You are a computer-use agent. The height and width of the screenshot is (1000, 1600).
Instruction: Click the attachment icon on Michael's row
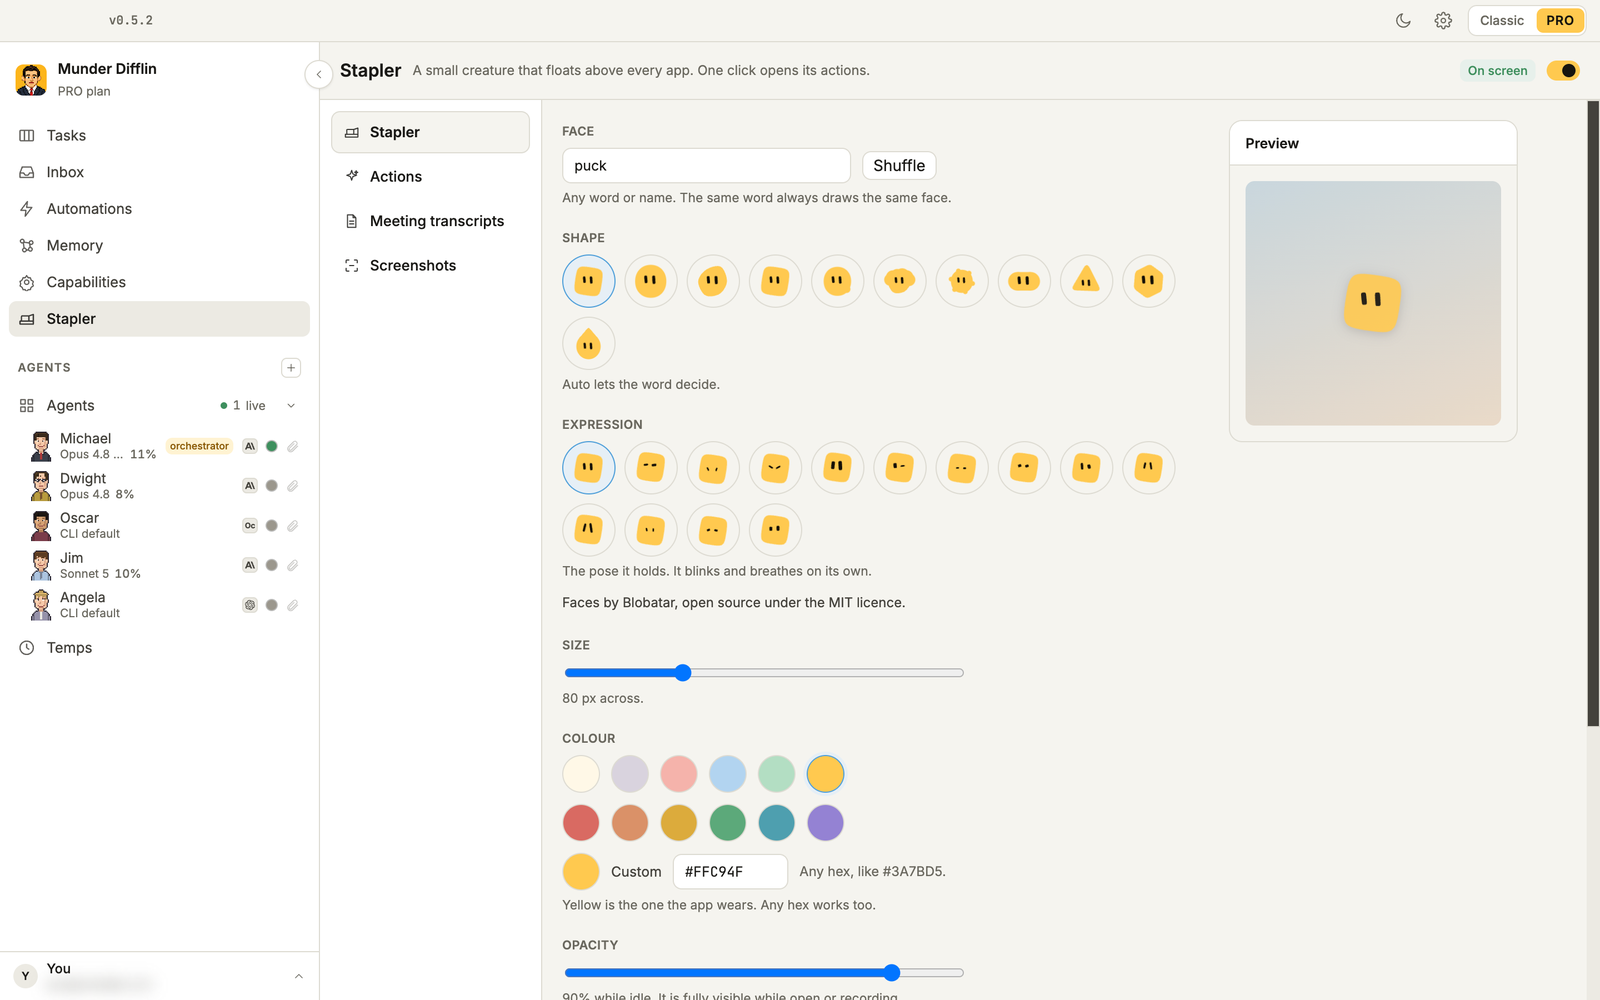click(292, 446)
